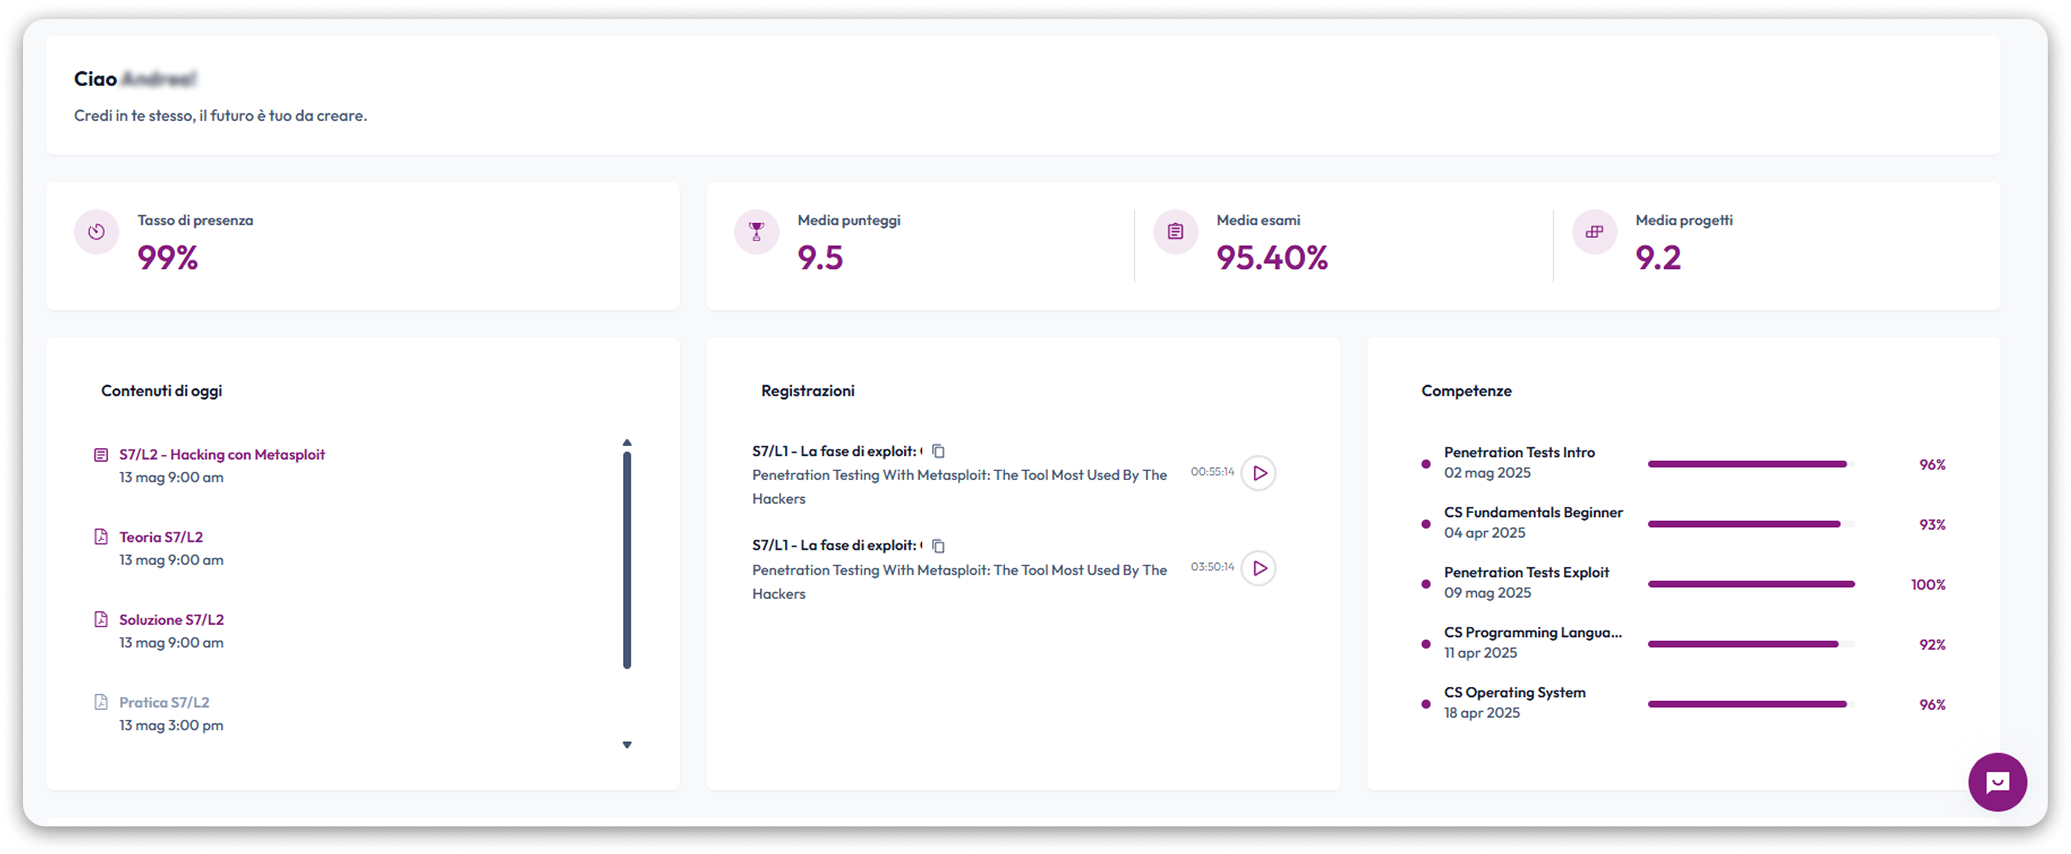Screen dimensions: 2071x854
Task: Click the document icon beside Teoria S7/L2
Action: (101, 537)
